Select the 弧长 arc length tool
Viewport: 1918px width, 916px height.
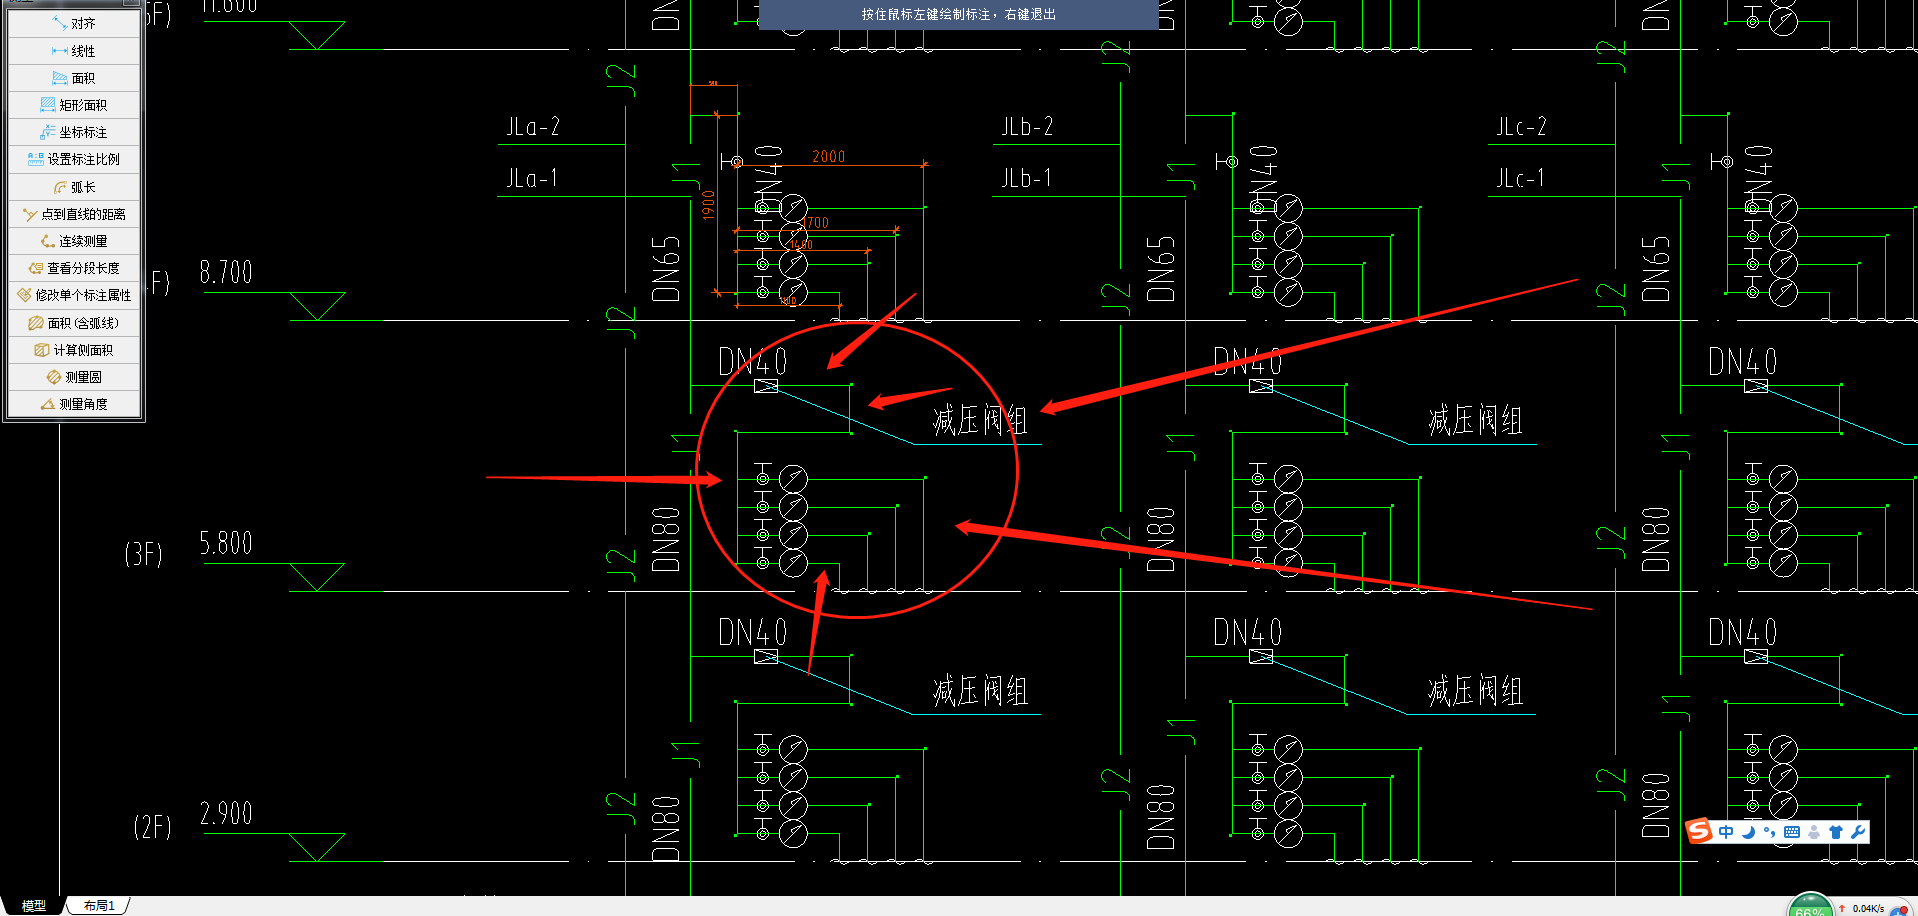[74, 187]
